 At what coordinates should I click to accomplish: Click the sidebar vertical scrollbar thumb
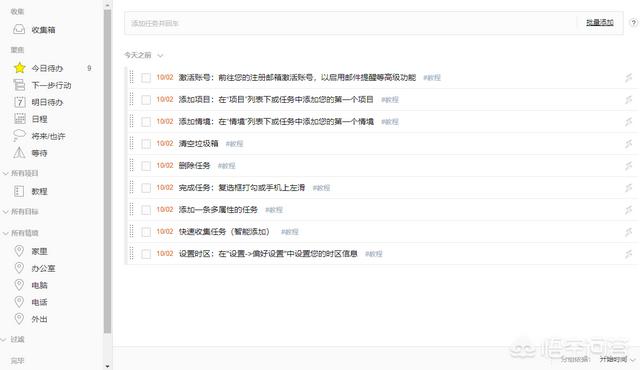click(107, 171)
